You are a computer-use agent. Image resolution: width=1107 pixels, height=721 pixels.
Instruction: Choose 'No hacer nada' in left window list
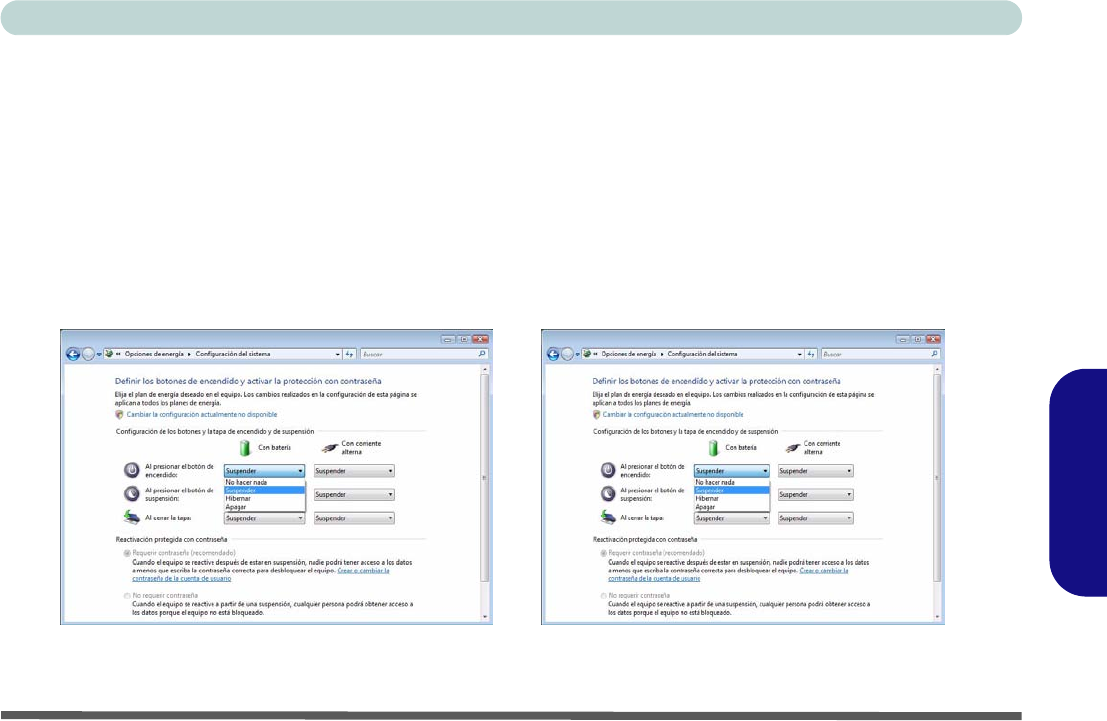(x=264, y=482)
